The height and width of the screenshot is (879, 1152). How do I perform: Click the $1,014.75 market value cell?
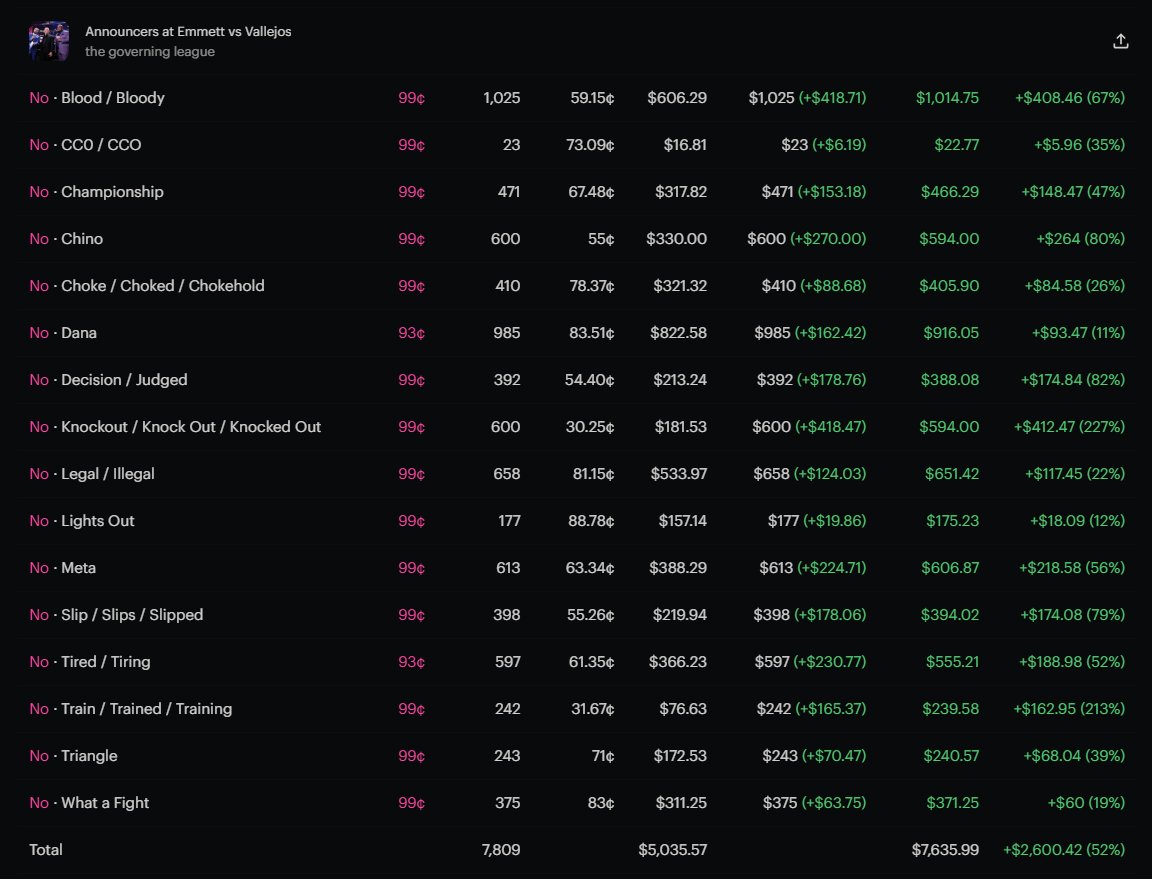pos(947,98)
